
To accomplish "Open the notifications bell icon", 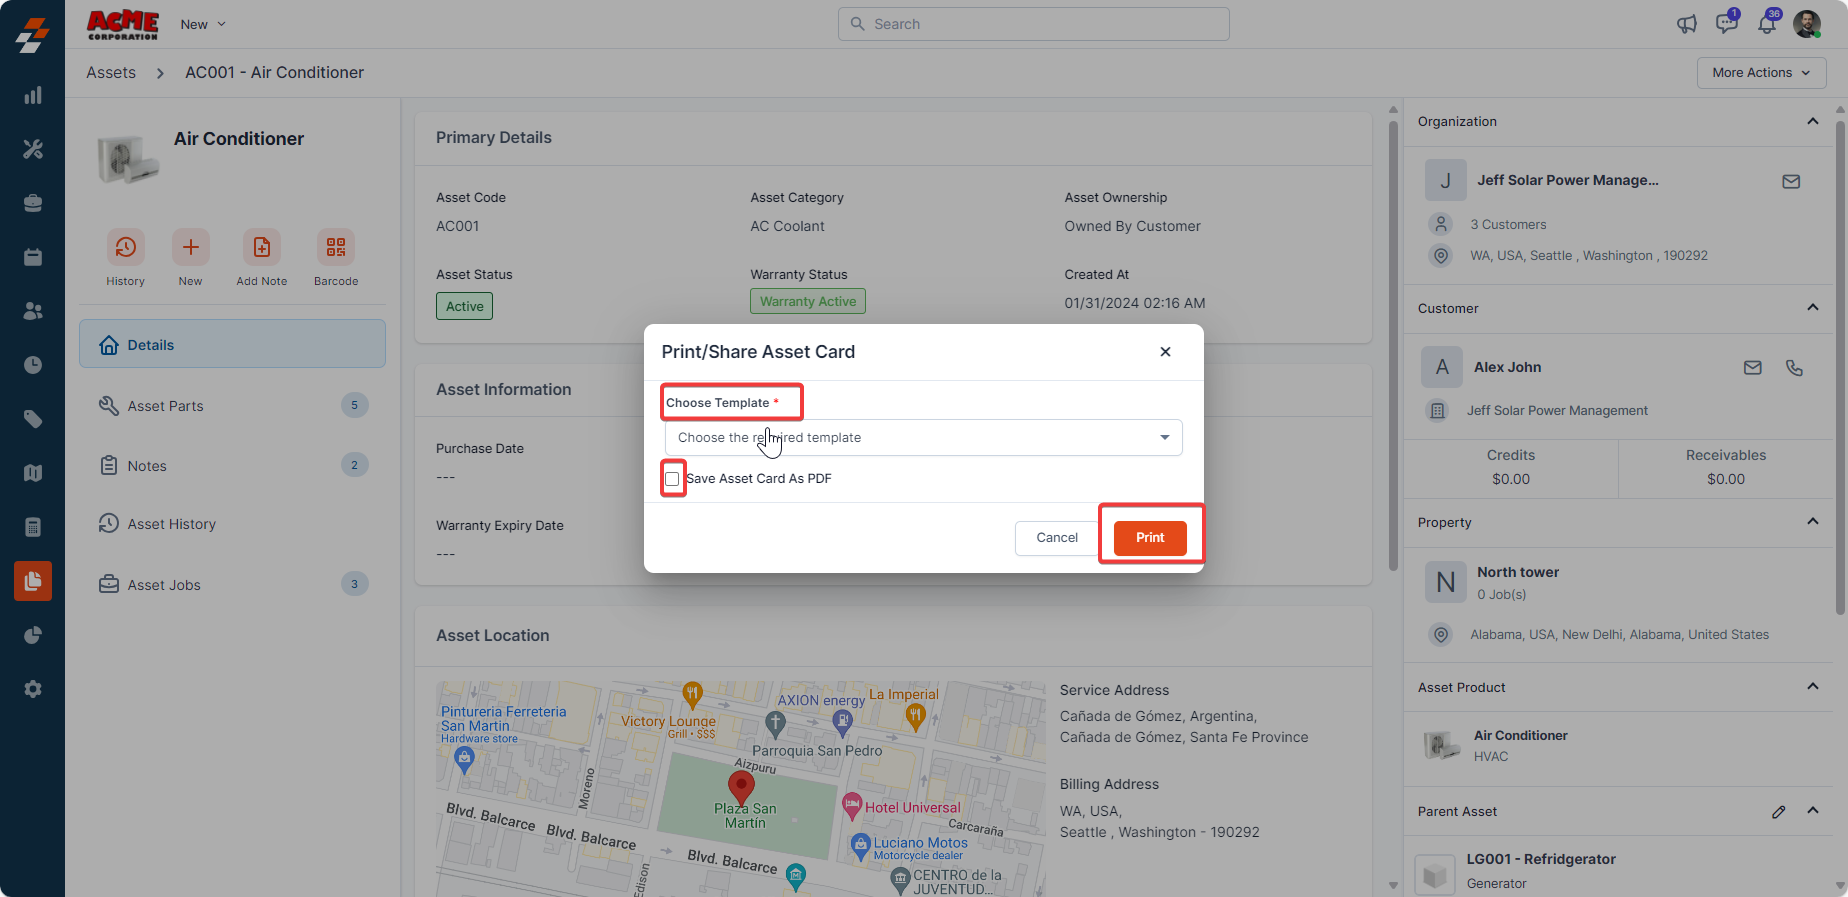I will tap(1767, 24).
